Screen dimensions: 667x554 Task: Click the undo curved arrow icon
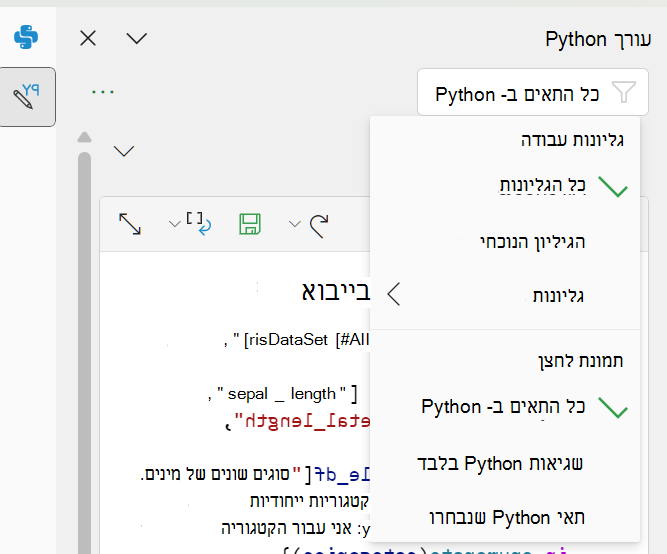click(x=319, y=226)
